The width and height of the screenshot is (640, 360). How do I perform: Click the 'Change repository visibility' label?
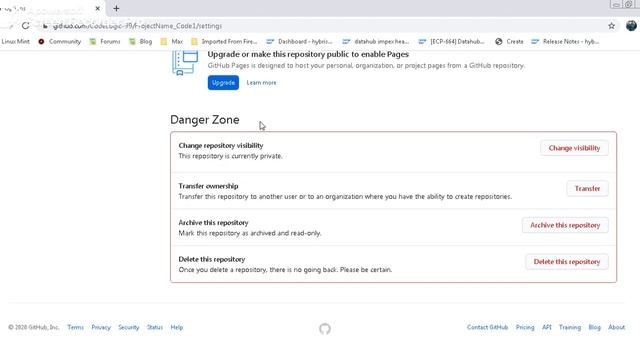click(221, 146)
